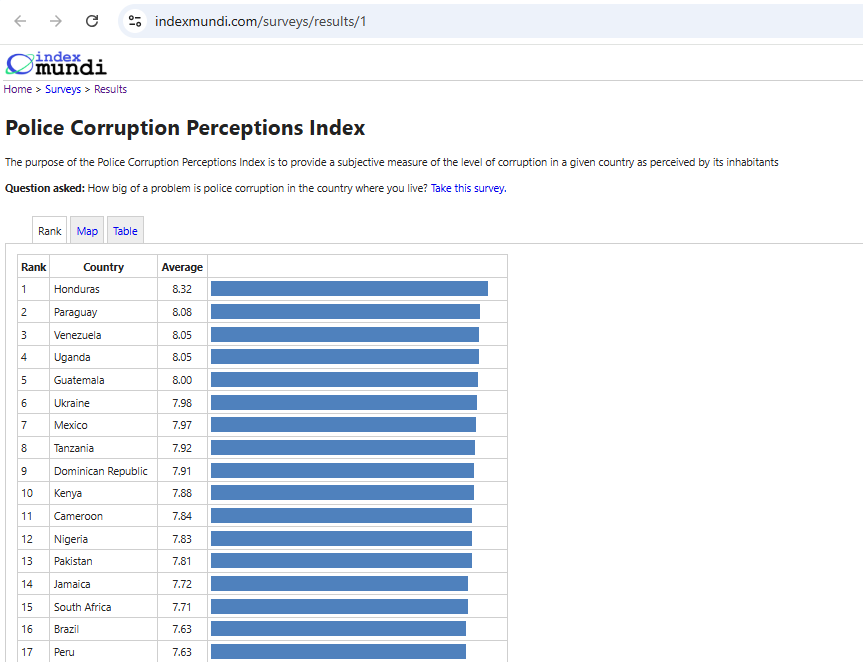The width and height of the screenshot is (863, 662).
Task: Click the South Africa row name
Action: [x=83, y=607]
